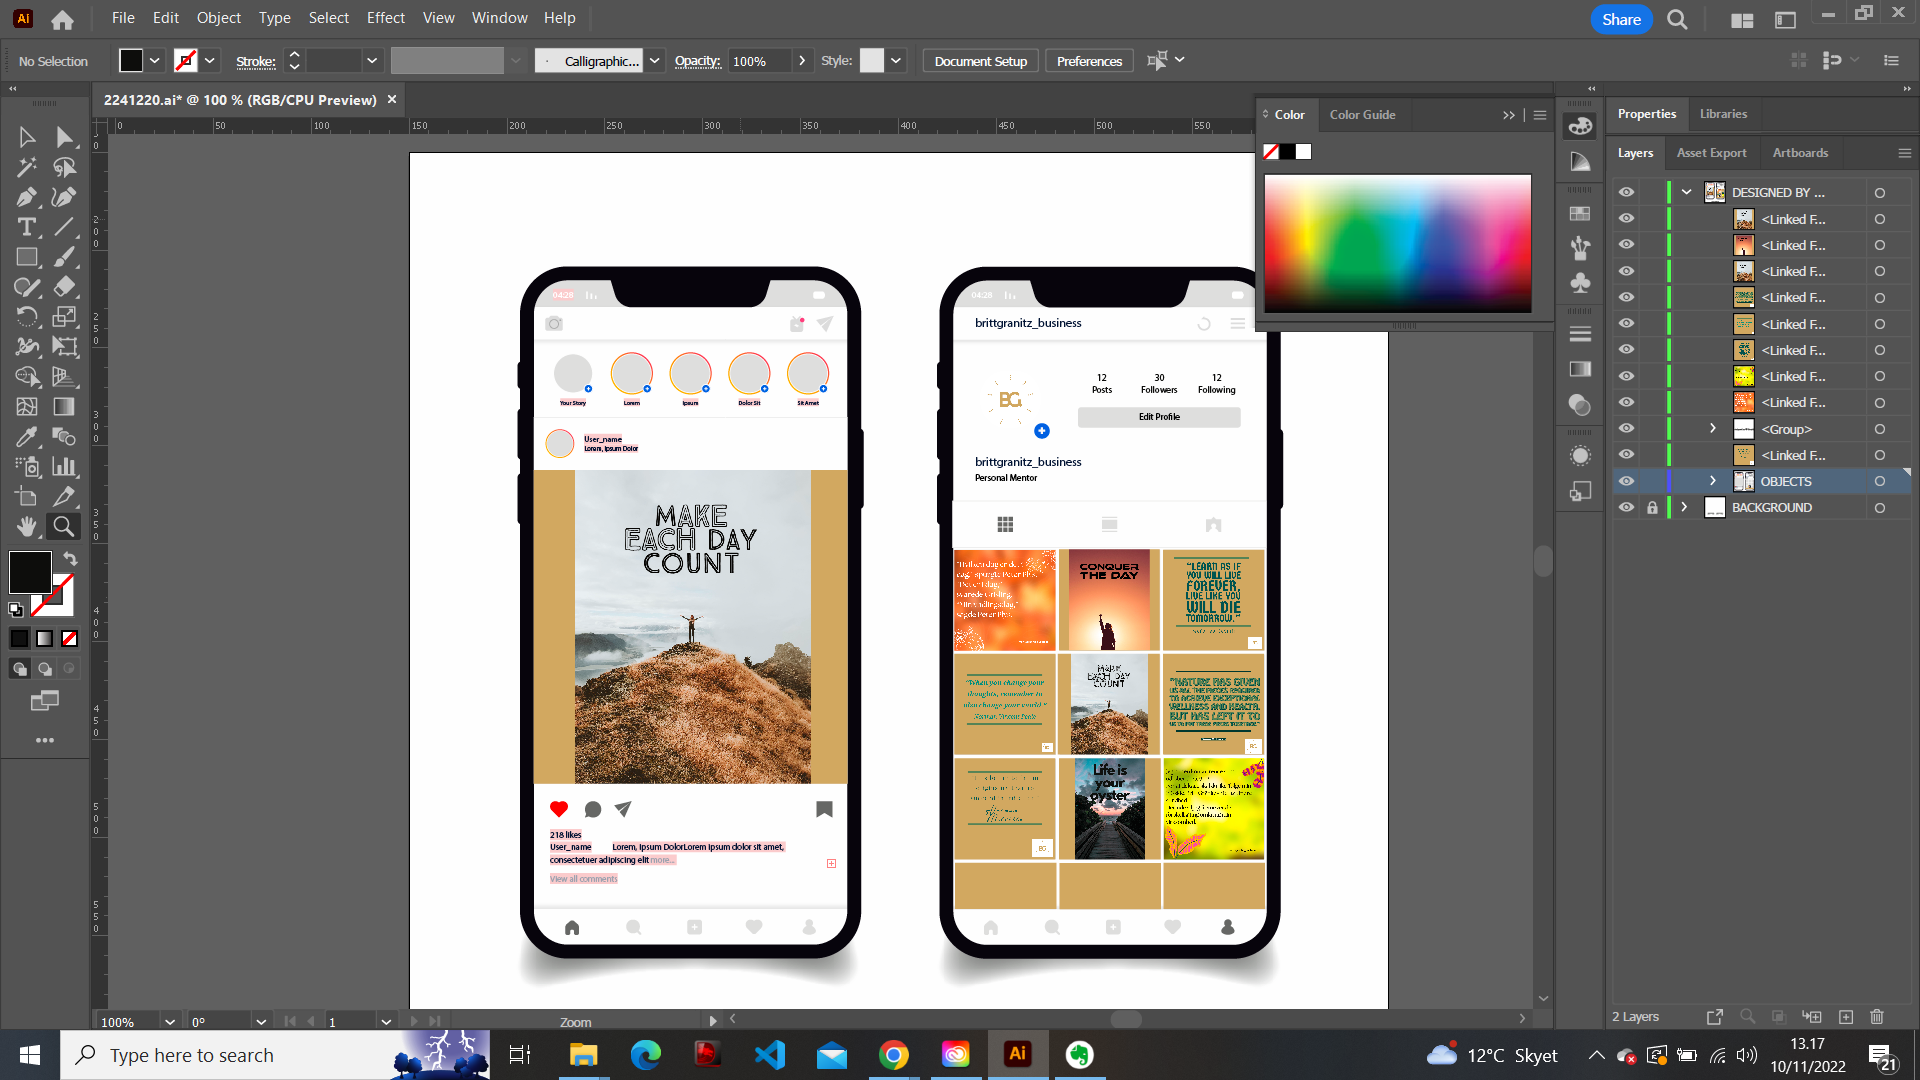Switch to the Artboards tab

click(1799, 153)
